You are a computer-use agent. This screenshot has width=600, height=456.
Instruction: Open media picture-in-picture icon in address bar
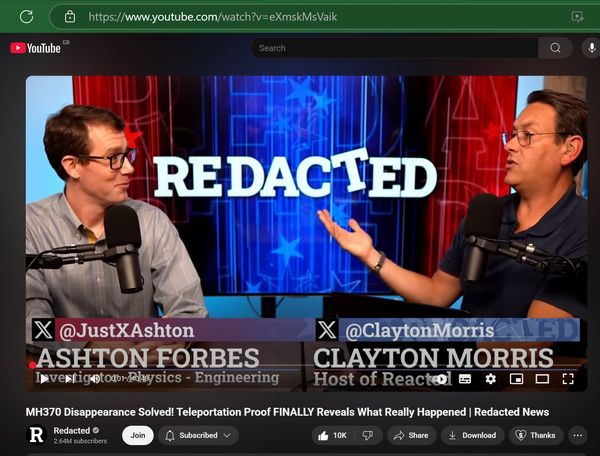point(577,16)
